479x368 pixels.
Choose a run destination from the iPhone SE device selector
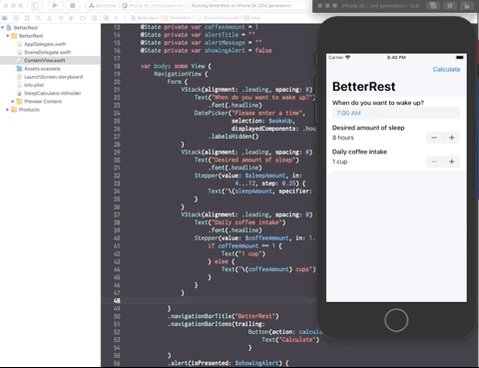153,6
